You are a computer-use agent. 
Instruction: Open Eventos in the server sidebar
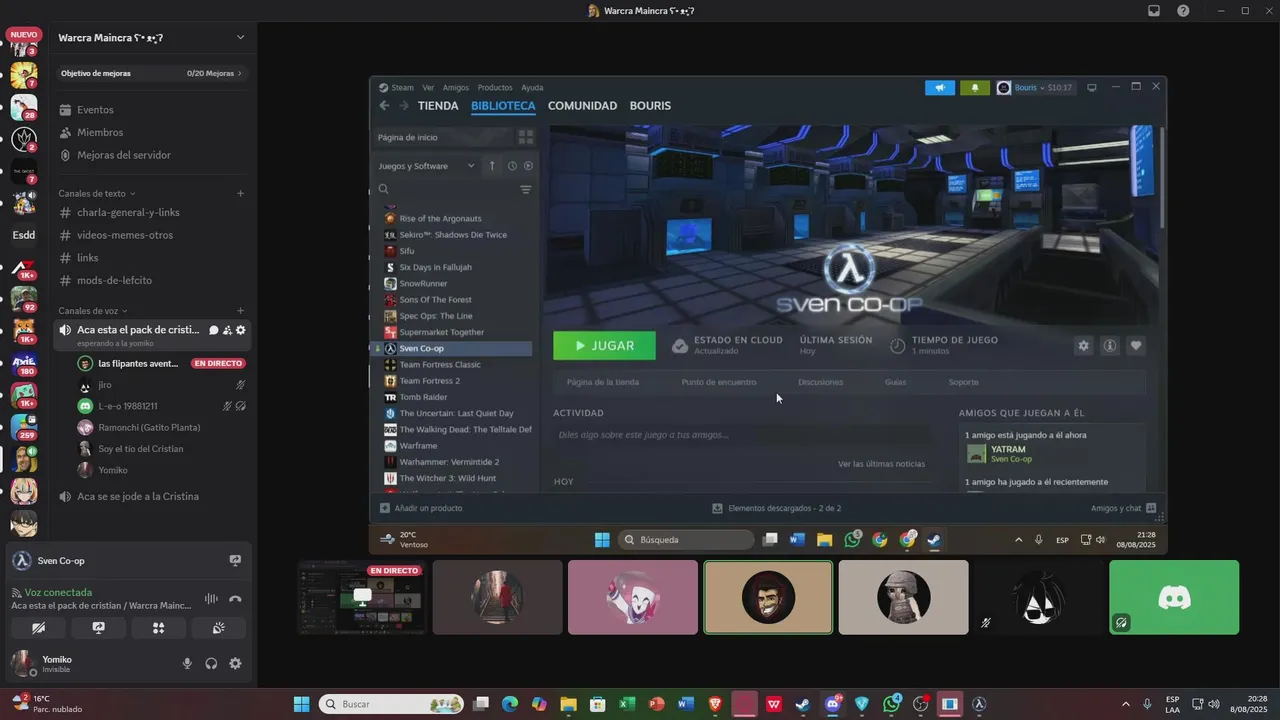coord(151,110)
